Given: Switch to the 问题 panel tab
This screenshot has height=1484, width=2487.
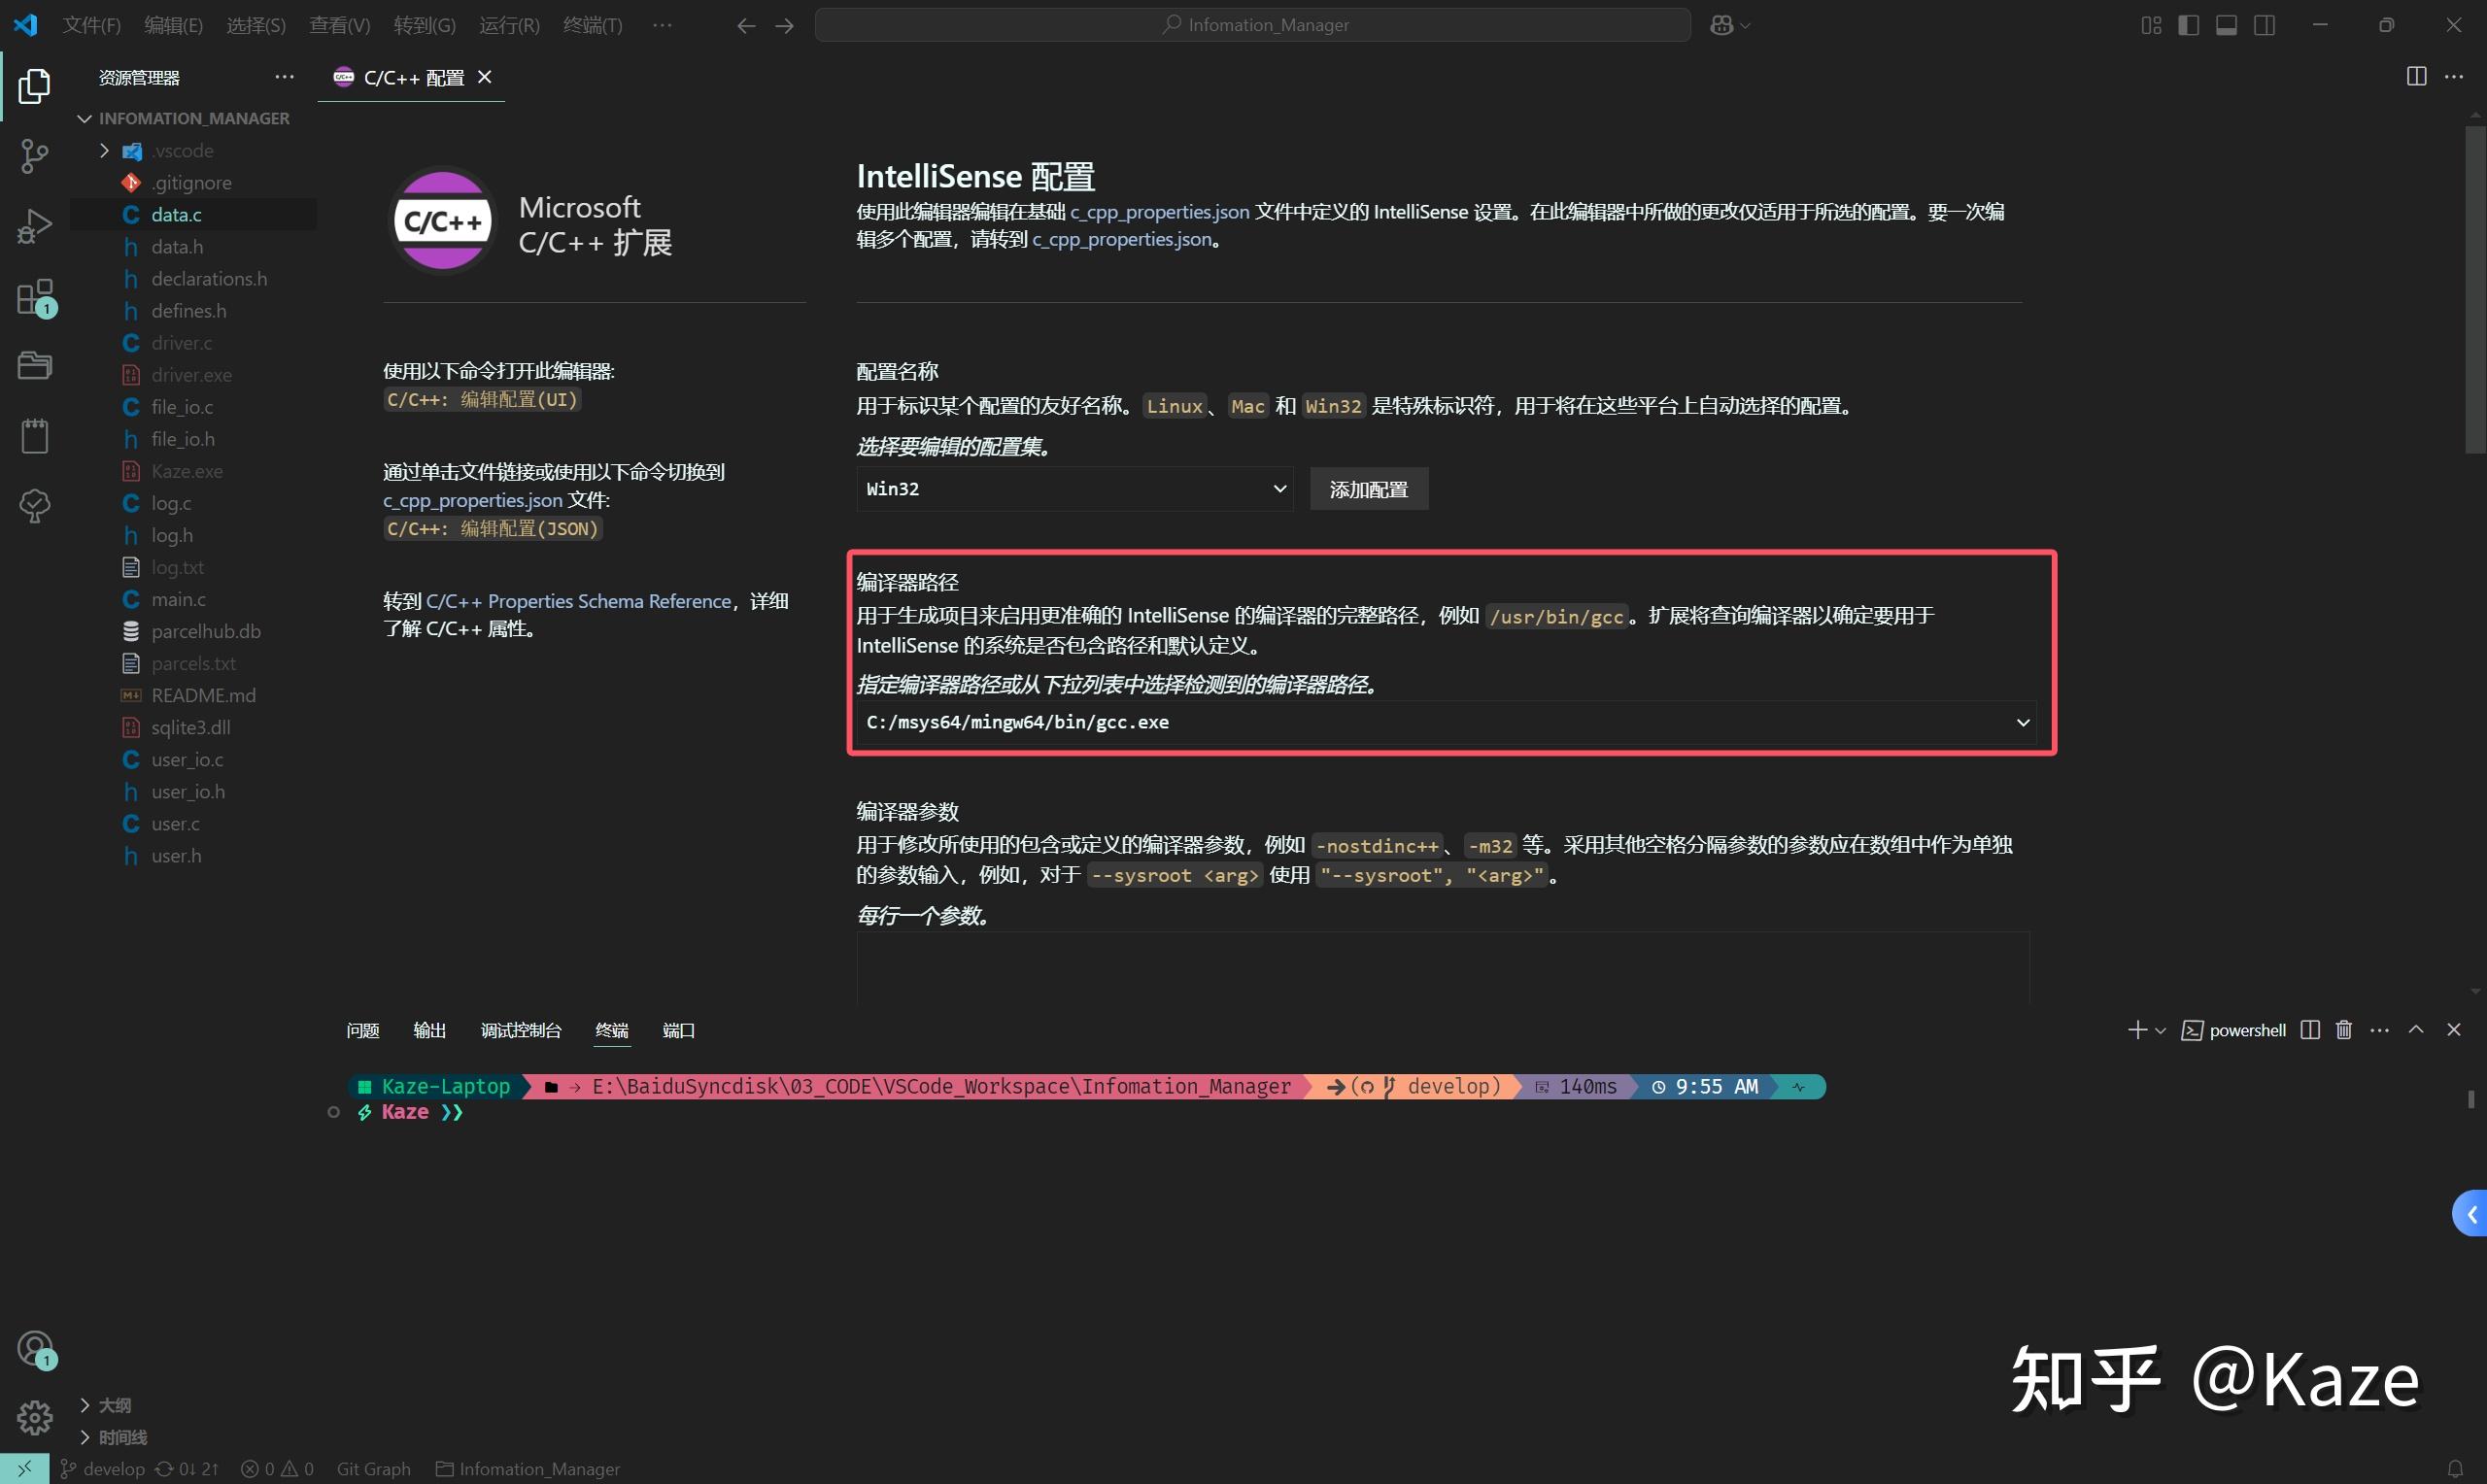Looking at the screenshot, I should tap(363, 1030).
